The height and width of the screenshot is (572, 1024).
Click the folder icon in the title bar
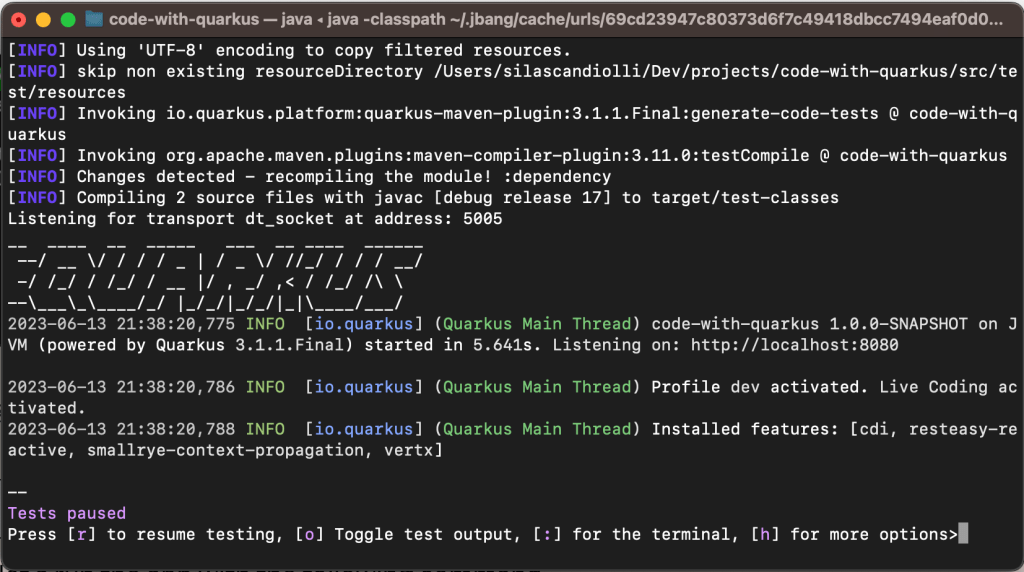94,19
